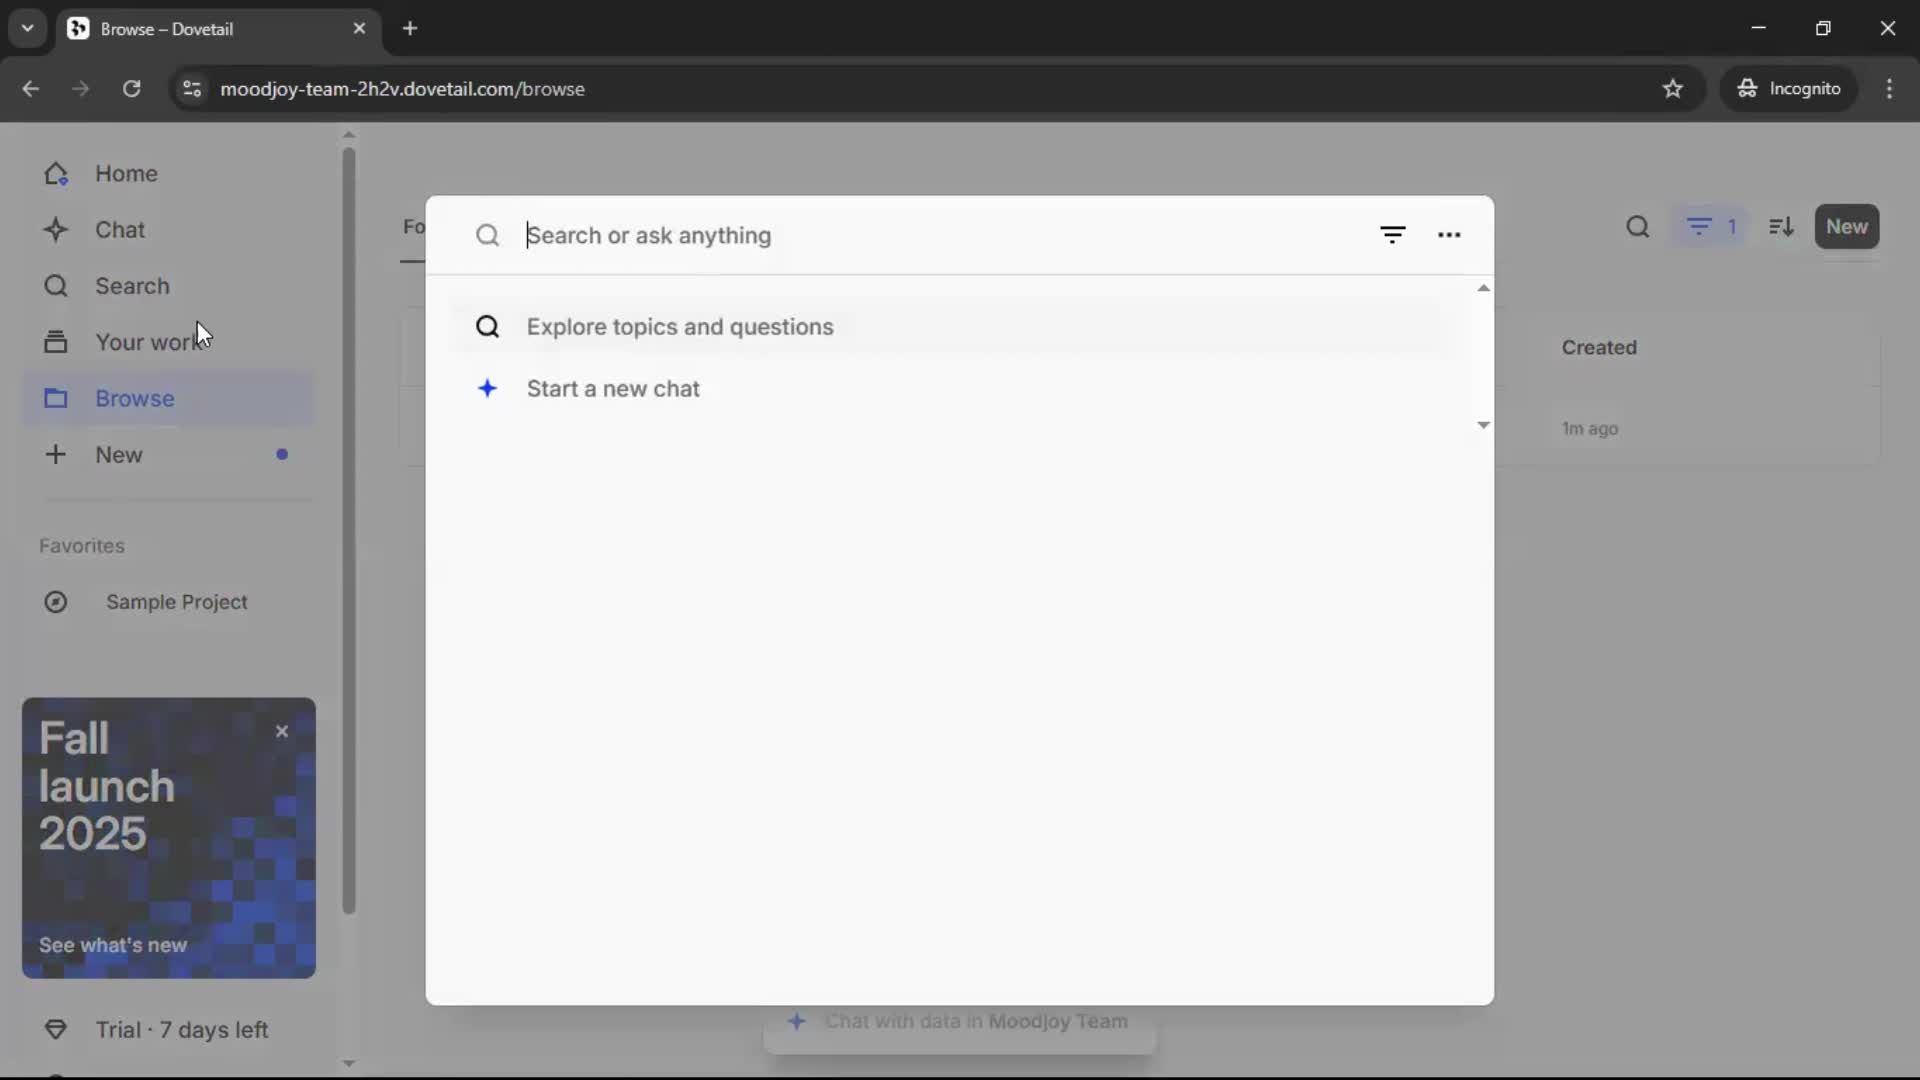Click the dark New button
The image size is (1920, 1080).
coord(1846,227)
